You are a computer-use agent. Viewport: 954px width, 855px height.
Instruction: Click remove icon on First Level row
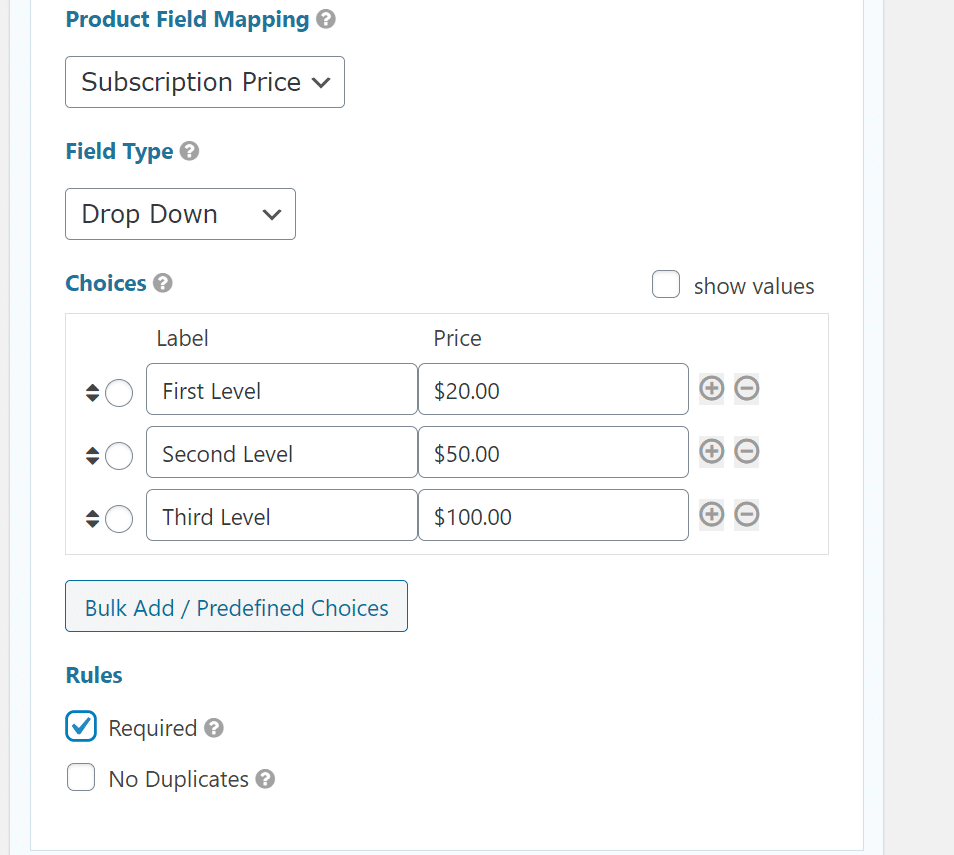click(747, 388)
